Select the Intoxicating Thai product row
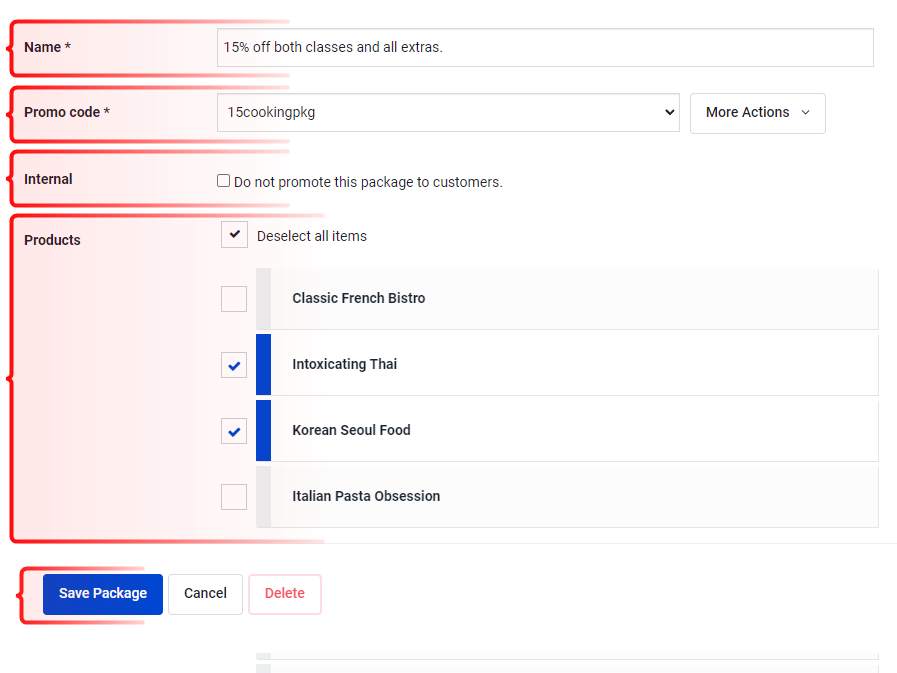 [x=567, y=365]
